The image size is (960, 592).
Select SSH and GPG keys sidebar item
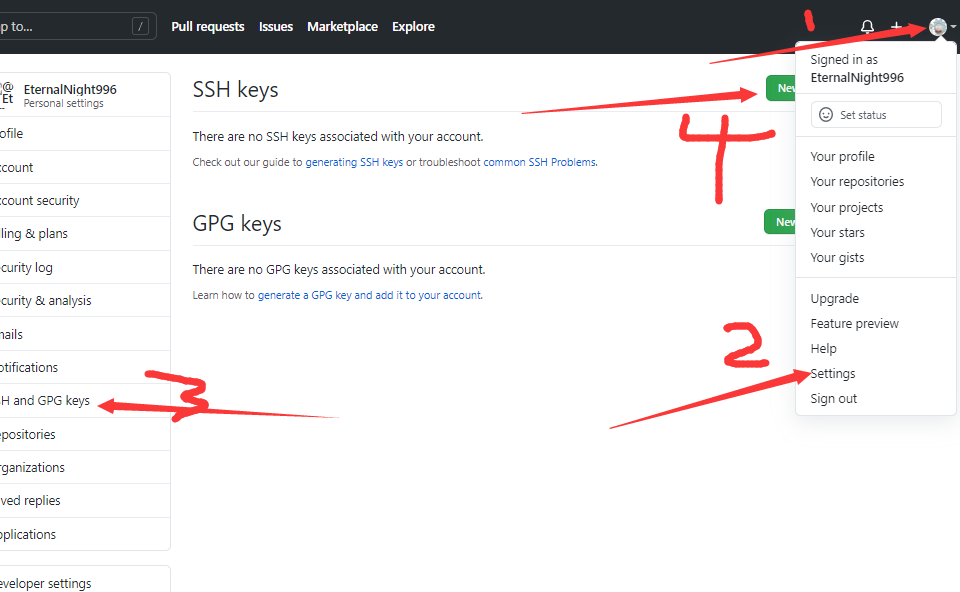coord(85,400)
